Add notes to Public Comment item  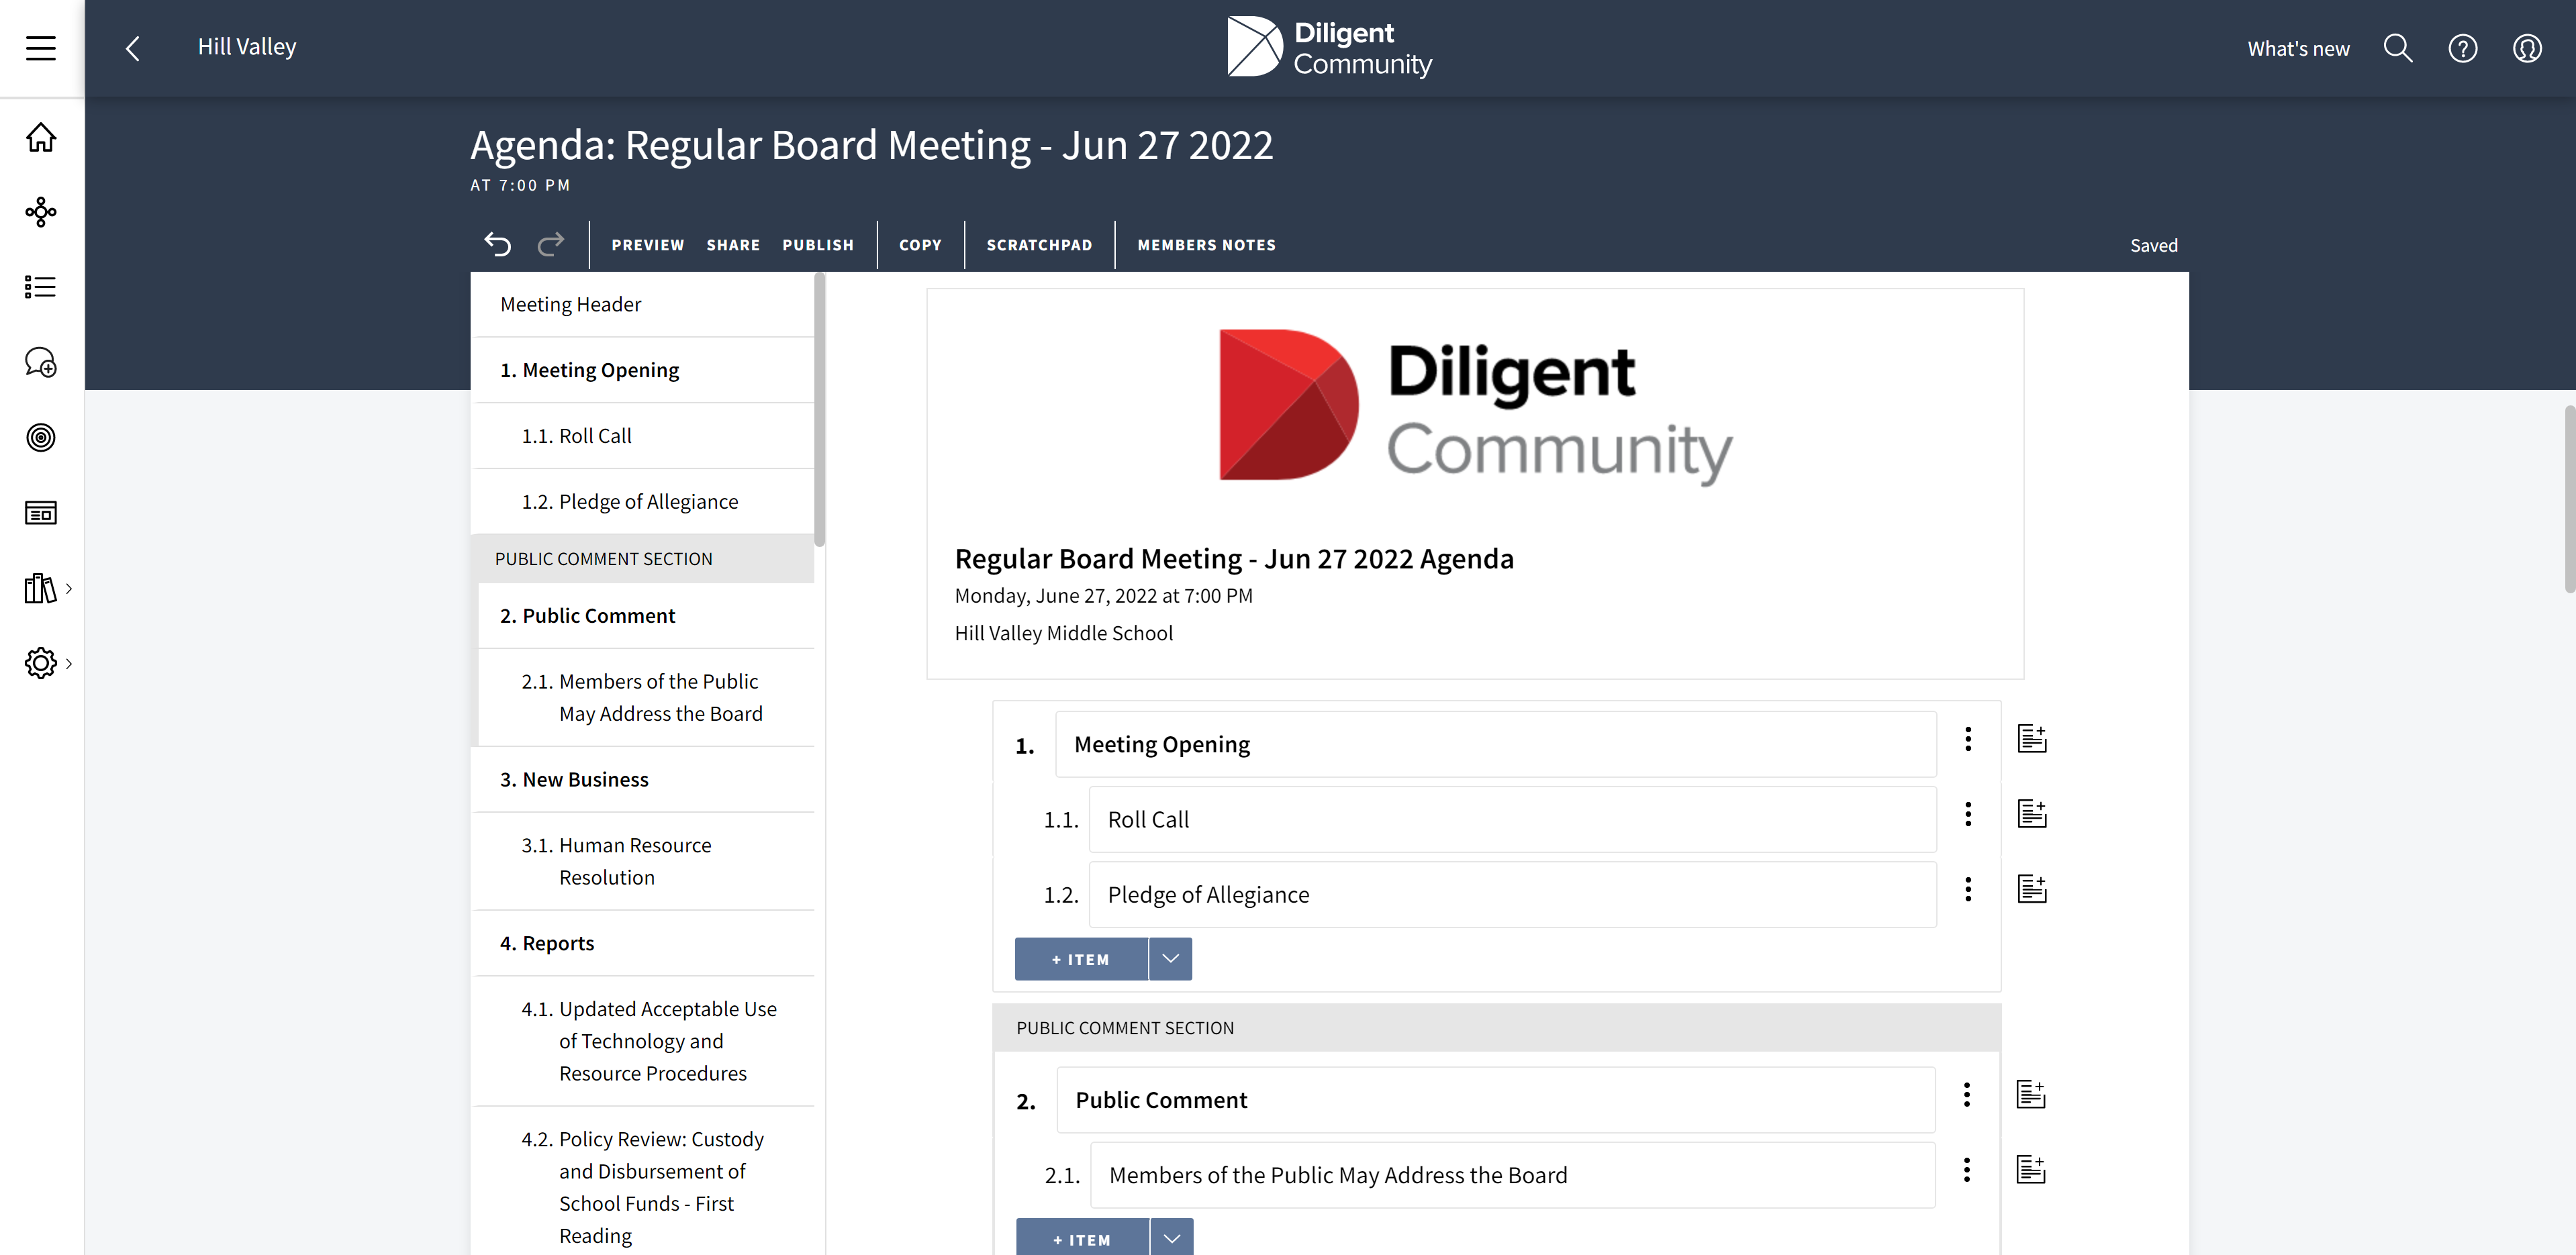click(x=2031, y=1094)
